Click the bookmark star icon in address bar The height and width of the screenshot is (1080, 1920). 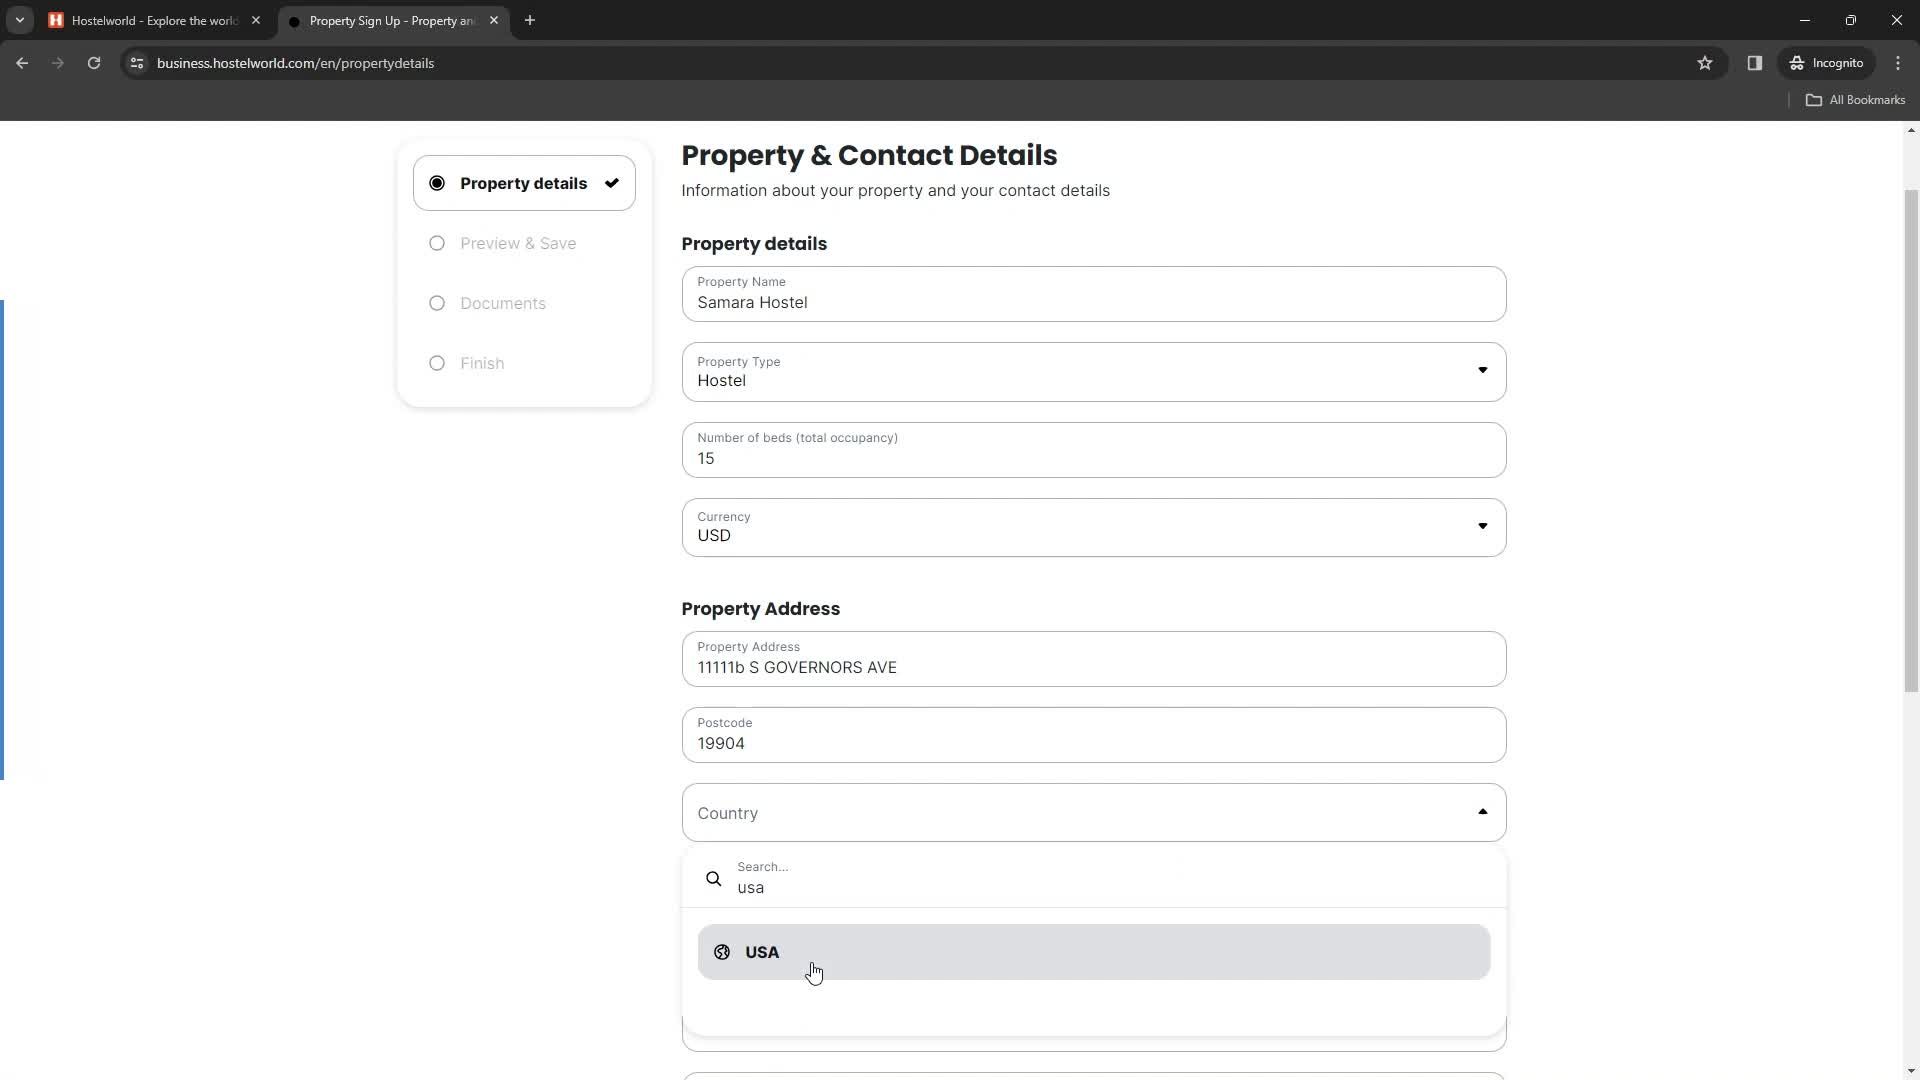pyautogui.click(x=1706, y=62)
